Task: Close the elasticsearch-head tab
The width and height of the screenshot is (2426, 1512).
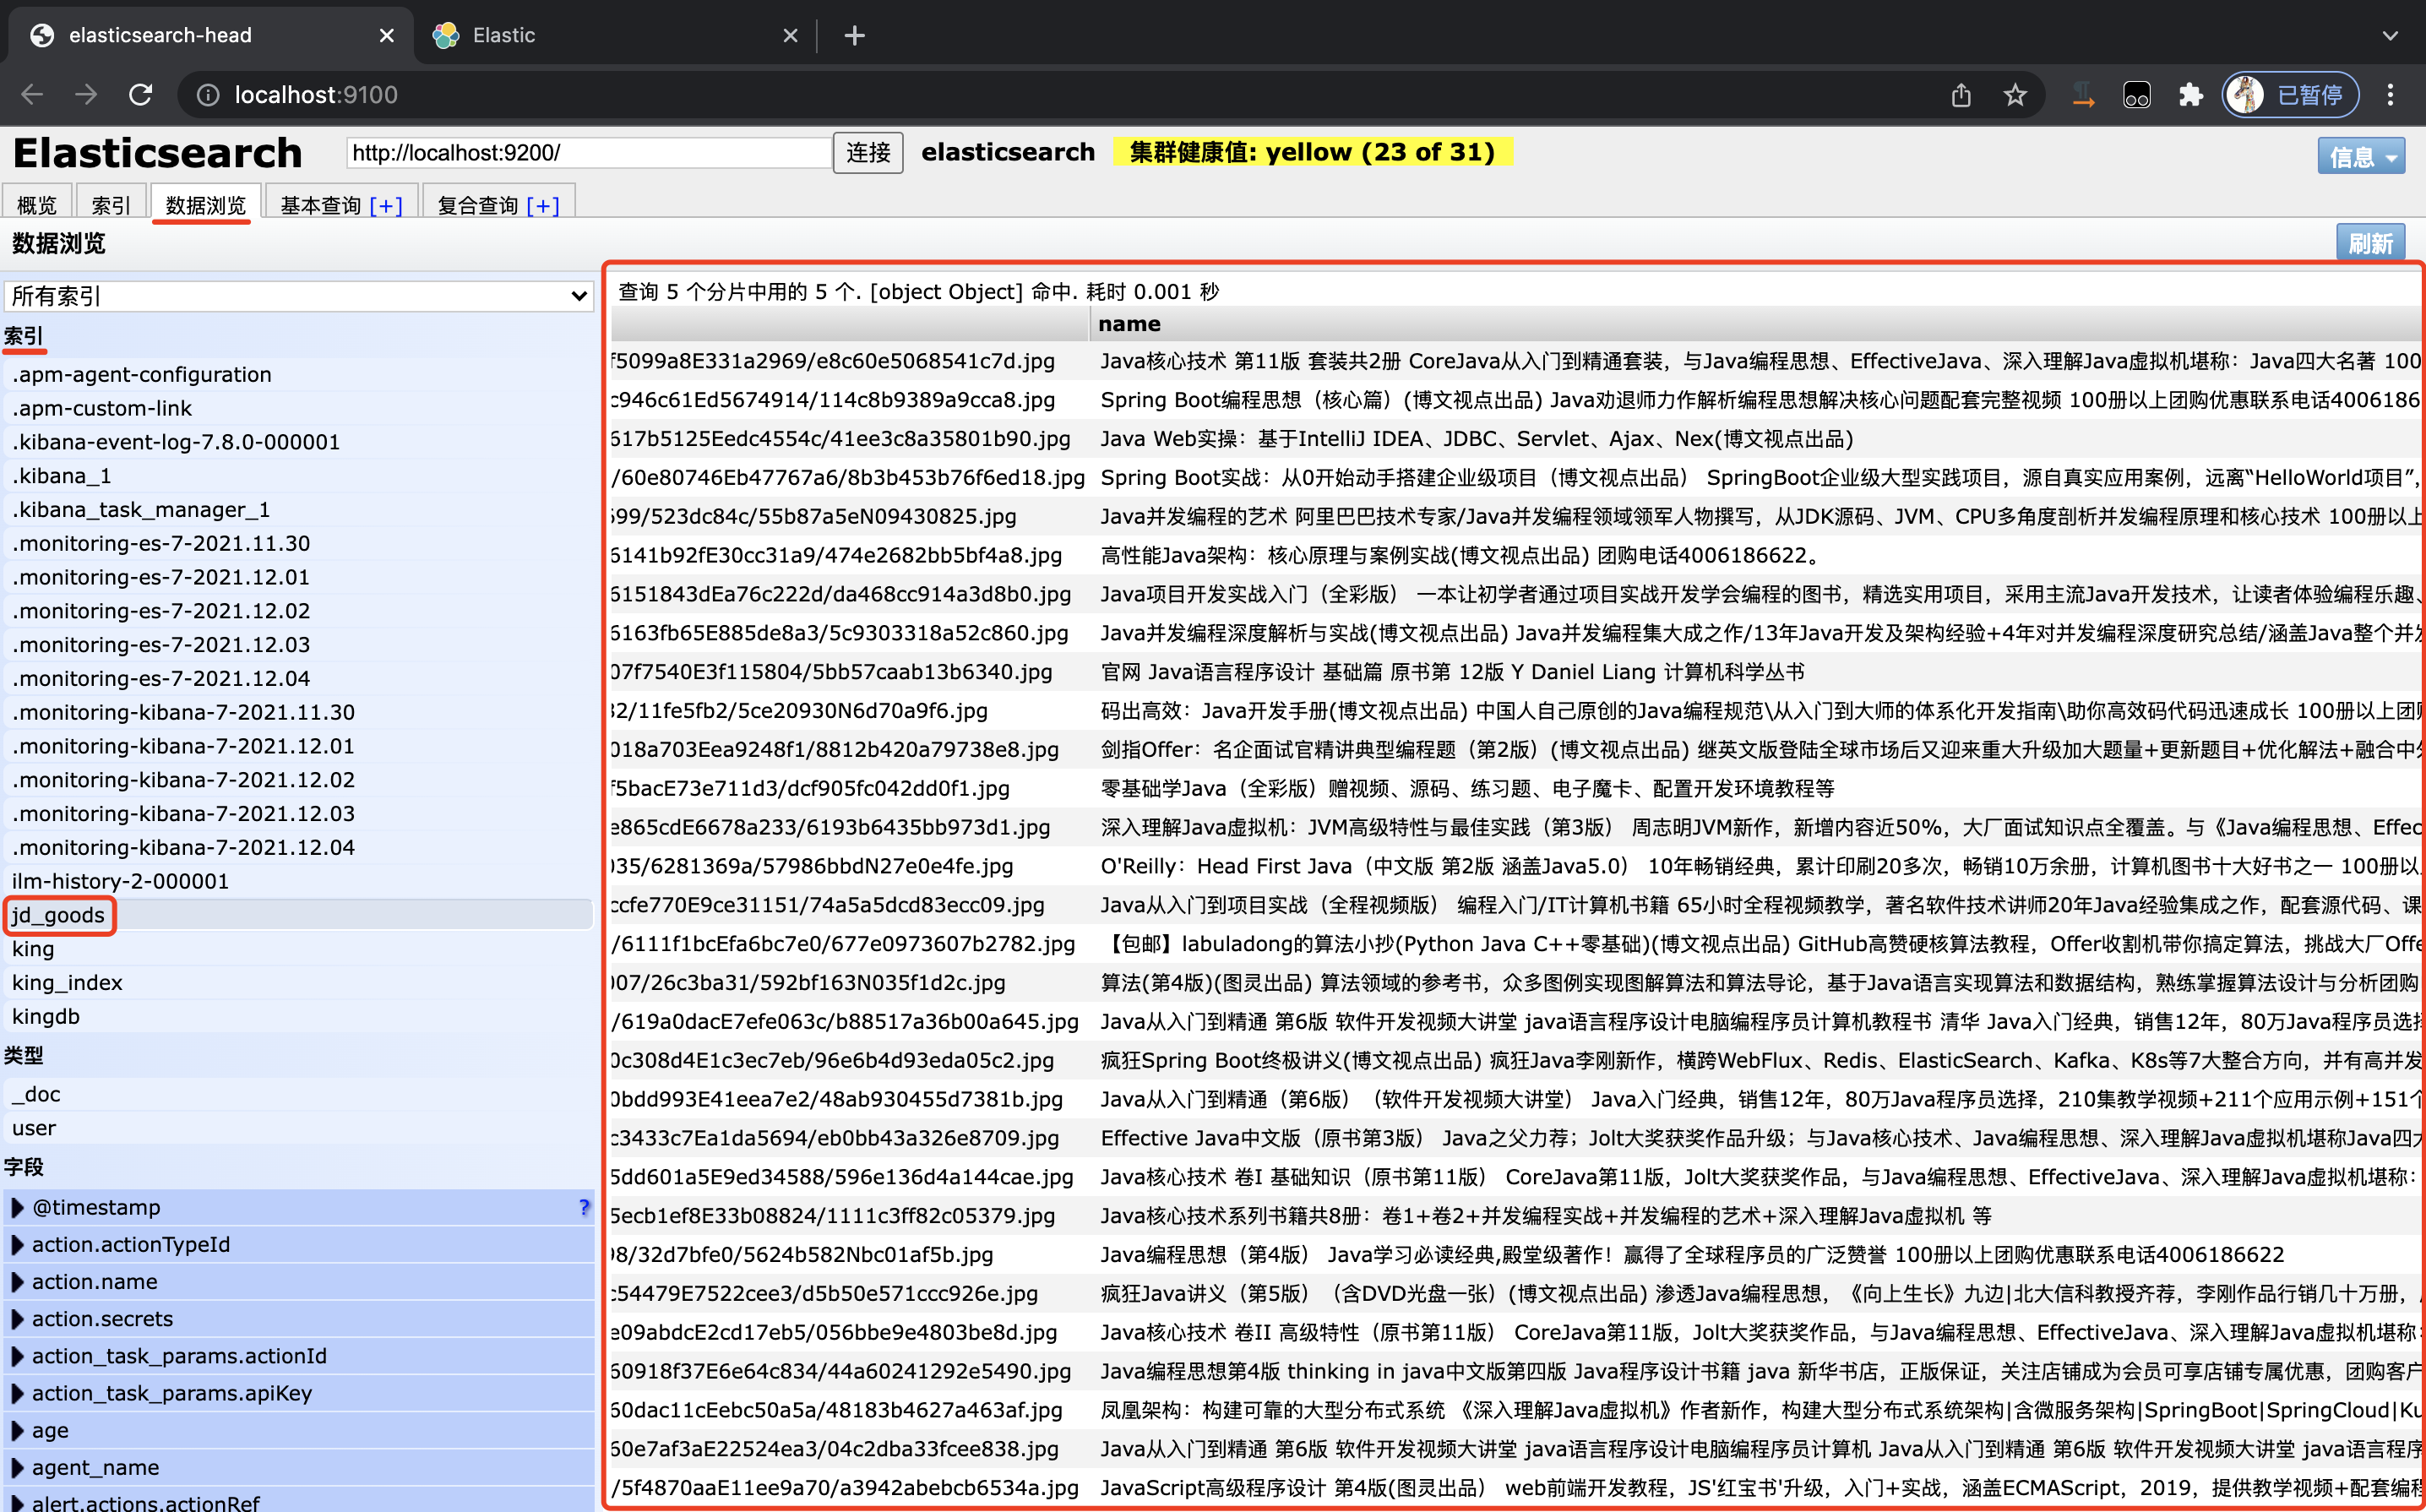Action: pyautogui.click(x=387, y=36)
